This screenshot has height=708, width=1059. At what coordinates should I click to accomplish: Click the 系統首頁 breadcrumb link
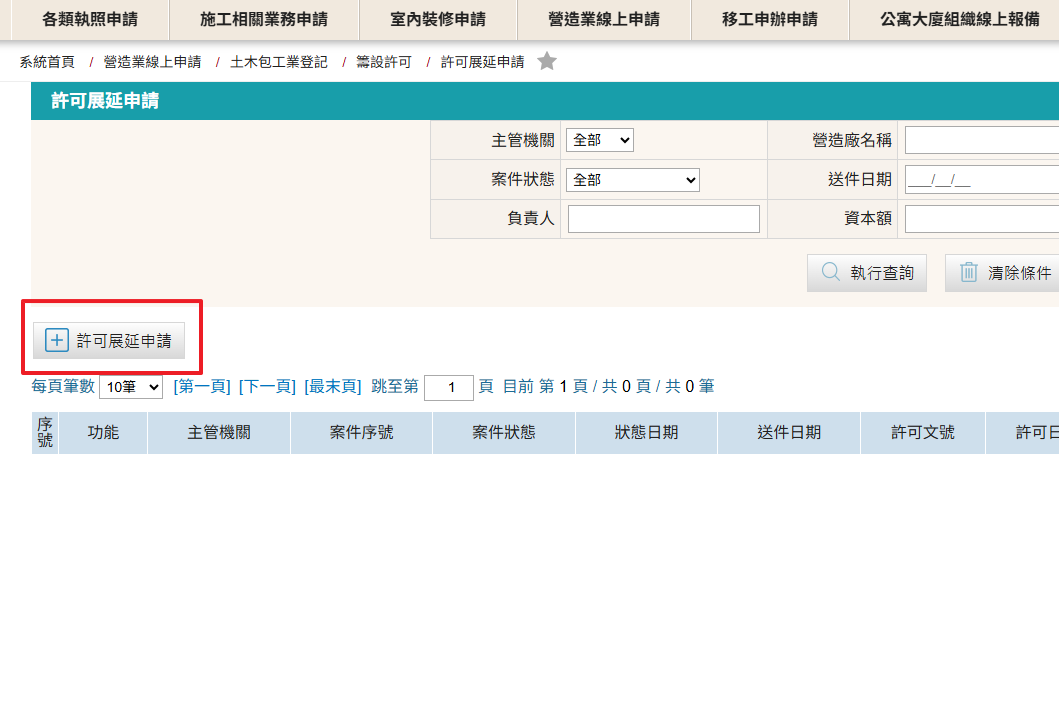point(47,62)
